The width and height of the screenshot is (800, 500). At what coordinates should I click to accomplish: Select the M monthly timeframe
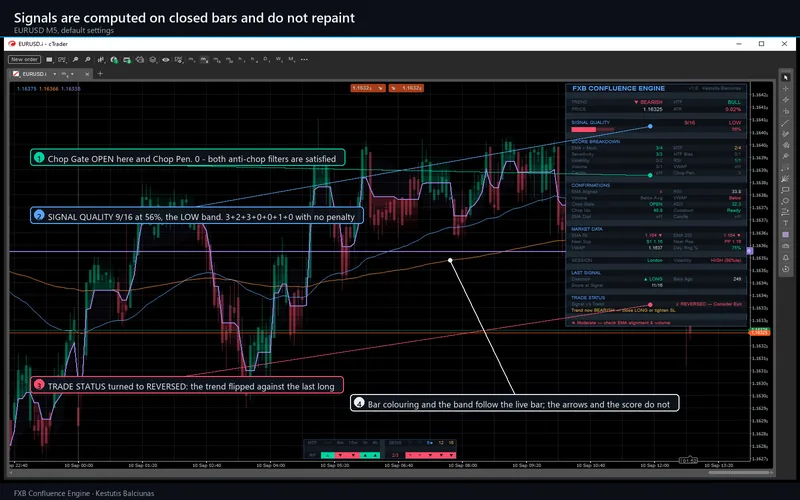(291, 59)
